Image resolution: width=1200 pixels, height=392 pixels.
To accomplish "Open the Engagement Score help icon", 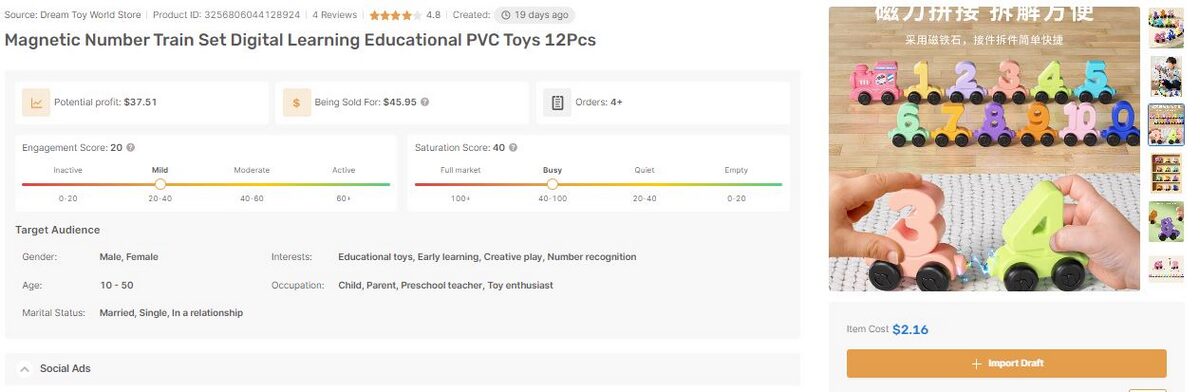I will (x=131, y=148).
